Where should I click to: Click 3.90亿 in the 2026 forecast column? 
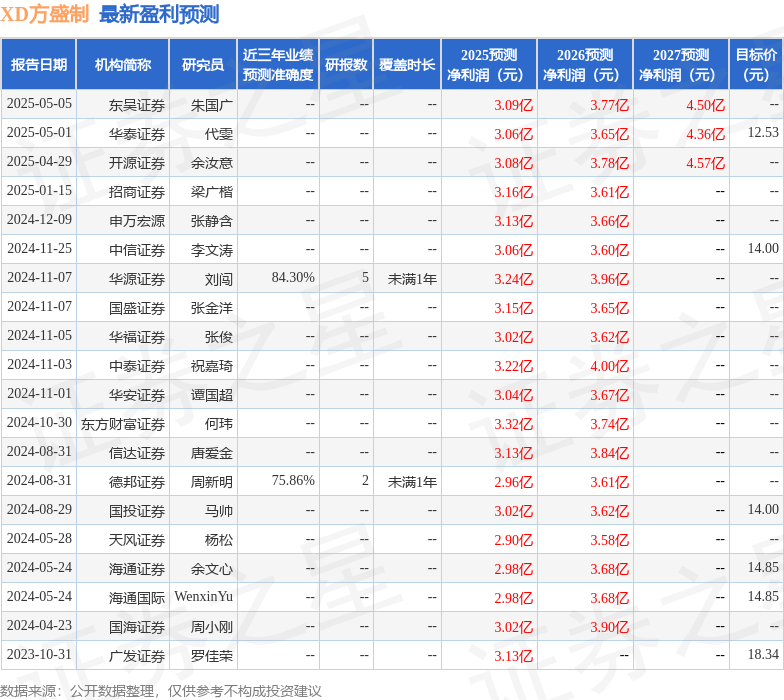[610, 627]
